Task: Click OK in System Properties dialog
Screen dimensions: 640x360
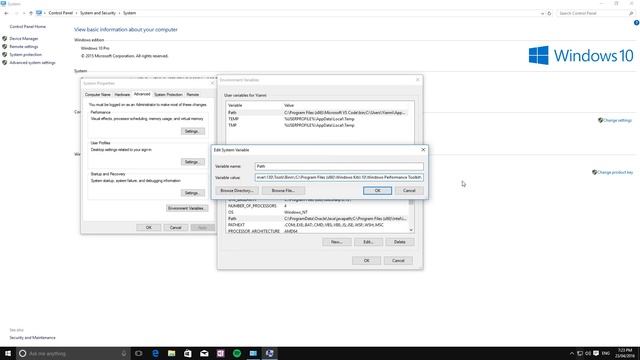Action: coord(149,227)
